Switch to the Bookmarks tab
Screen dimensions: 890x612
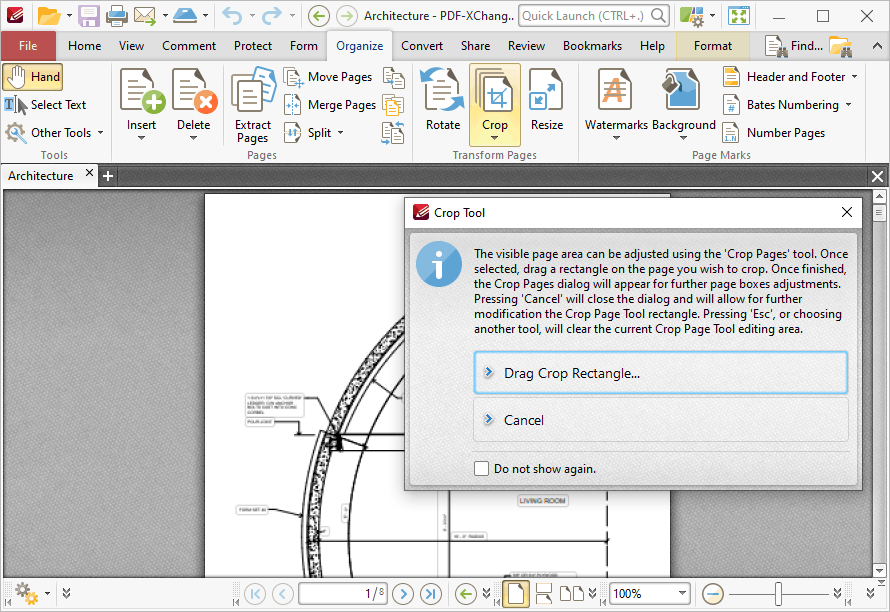592,46
